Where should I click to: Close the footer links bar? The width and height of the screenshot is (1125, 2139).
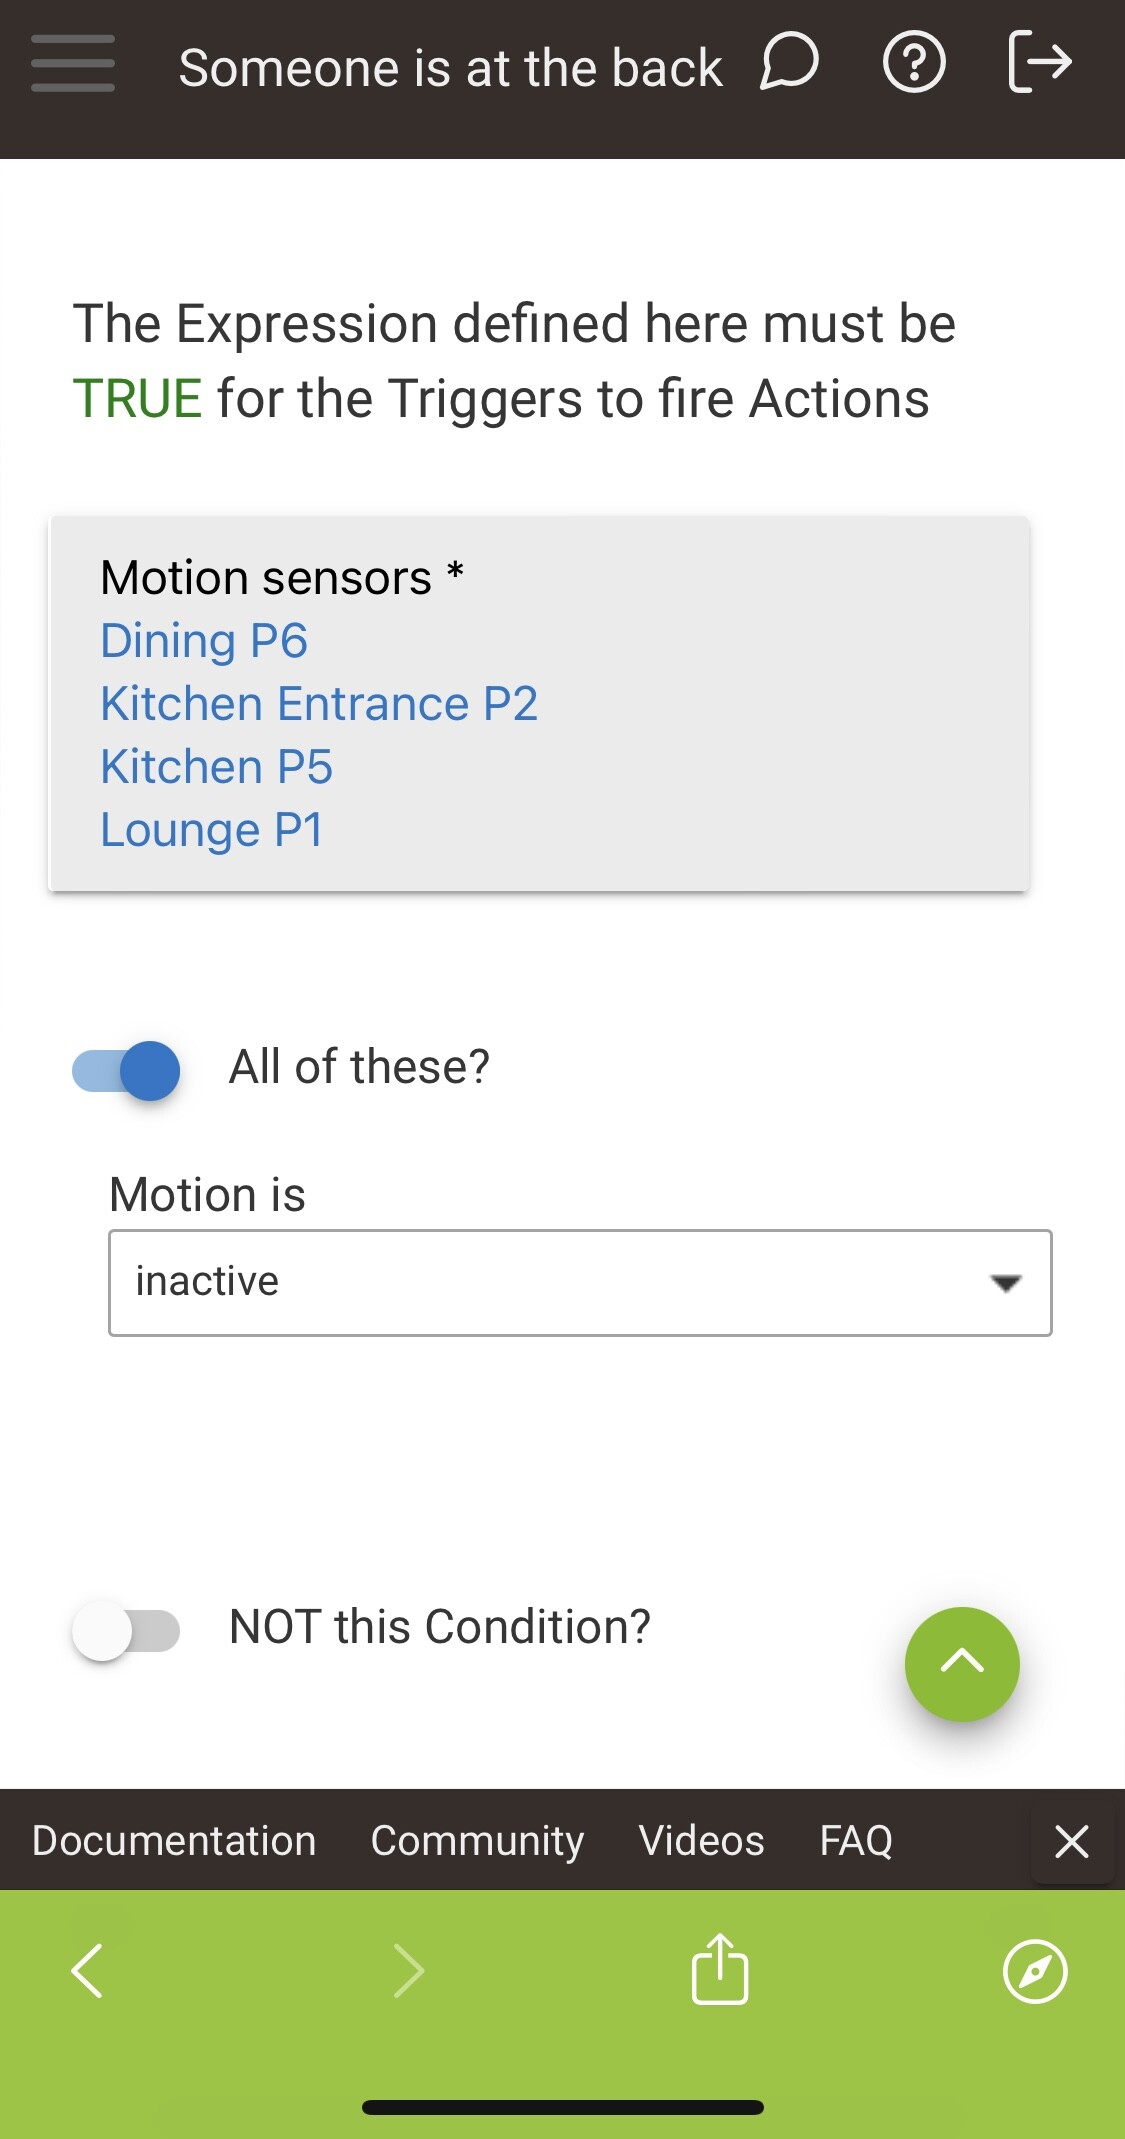tap(1072, 1841)
